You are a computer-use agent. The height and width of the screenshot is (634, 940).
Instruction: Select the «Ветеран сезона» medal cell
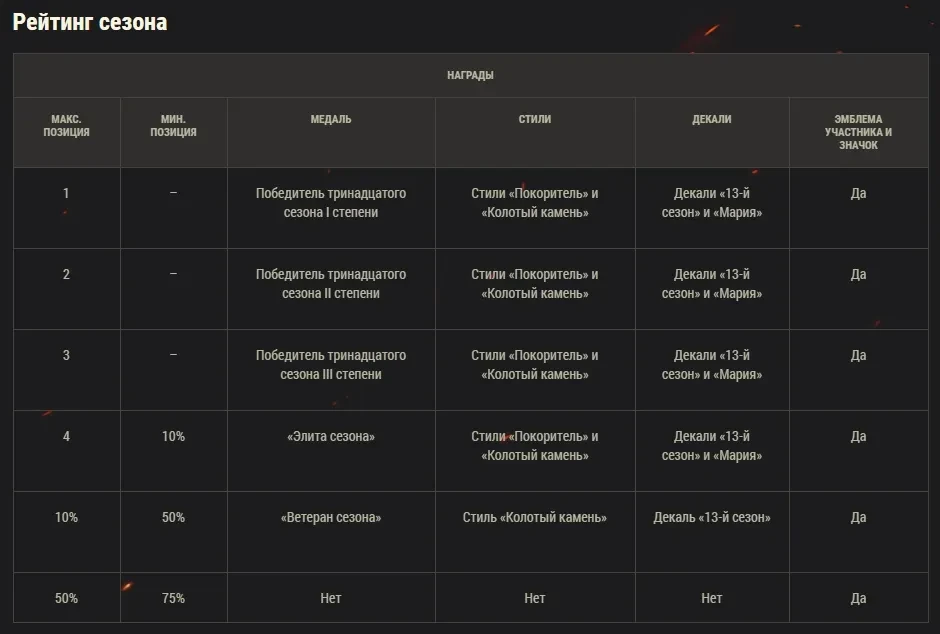coord(331,518)
